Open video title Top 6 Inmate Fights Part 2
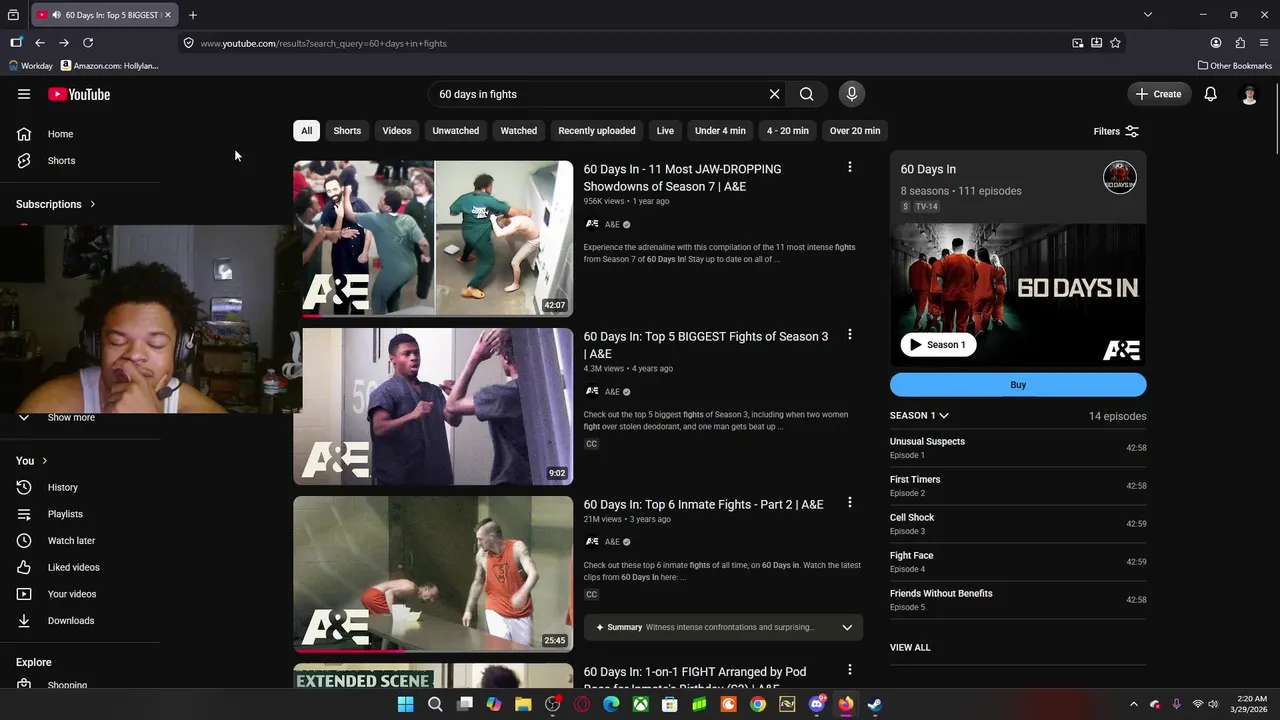The image size is (1280, 720). point(704,505)
